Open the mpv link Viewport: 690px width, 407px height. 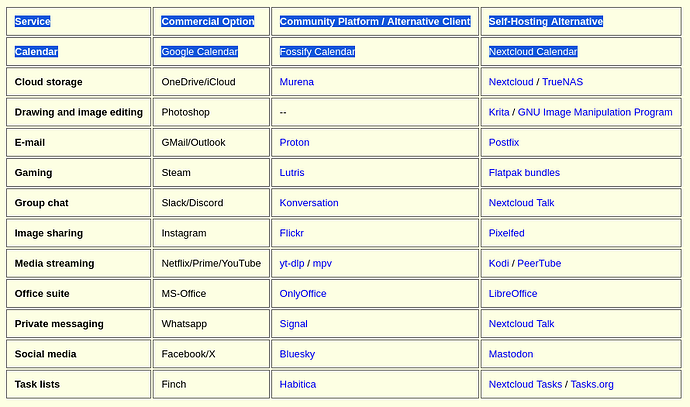(322, 264)
